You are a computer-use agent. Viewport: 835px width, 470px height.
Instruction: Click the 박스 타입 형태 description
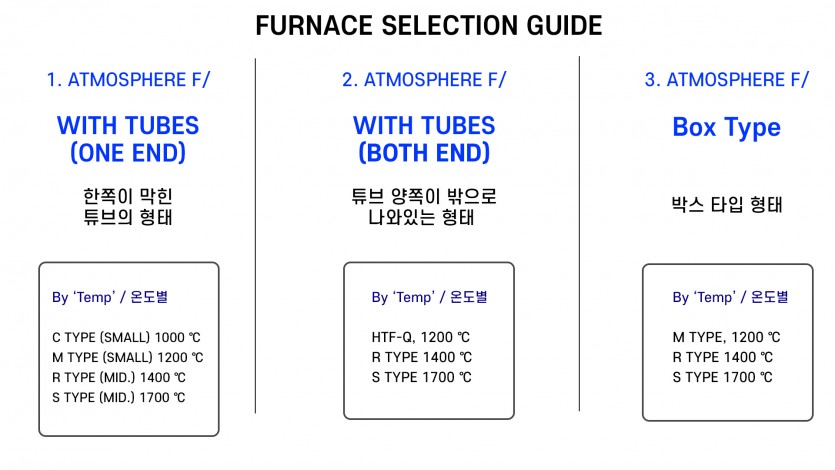tap(727, 205)
